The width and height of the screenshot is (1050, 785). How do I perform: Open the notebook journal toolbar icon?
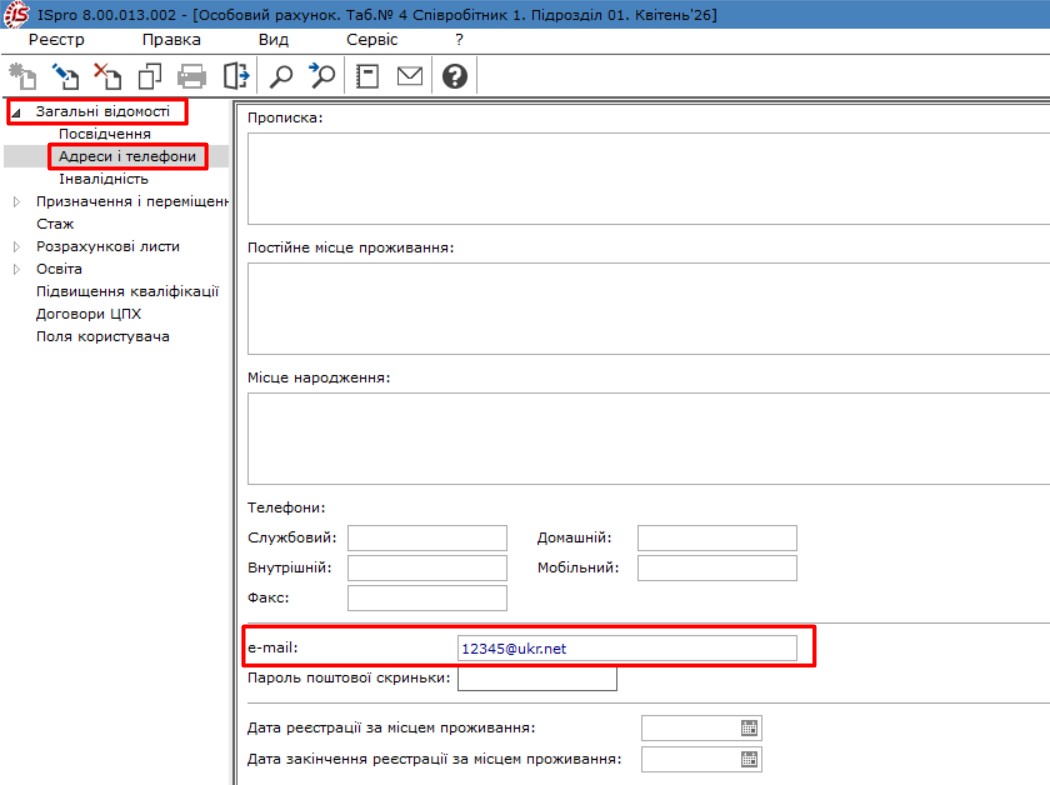tap(367, 76)
